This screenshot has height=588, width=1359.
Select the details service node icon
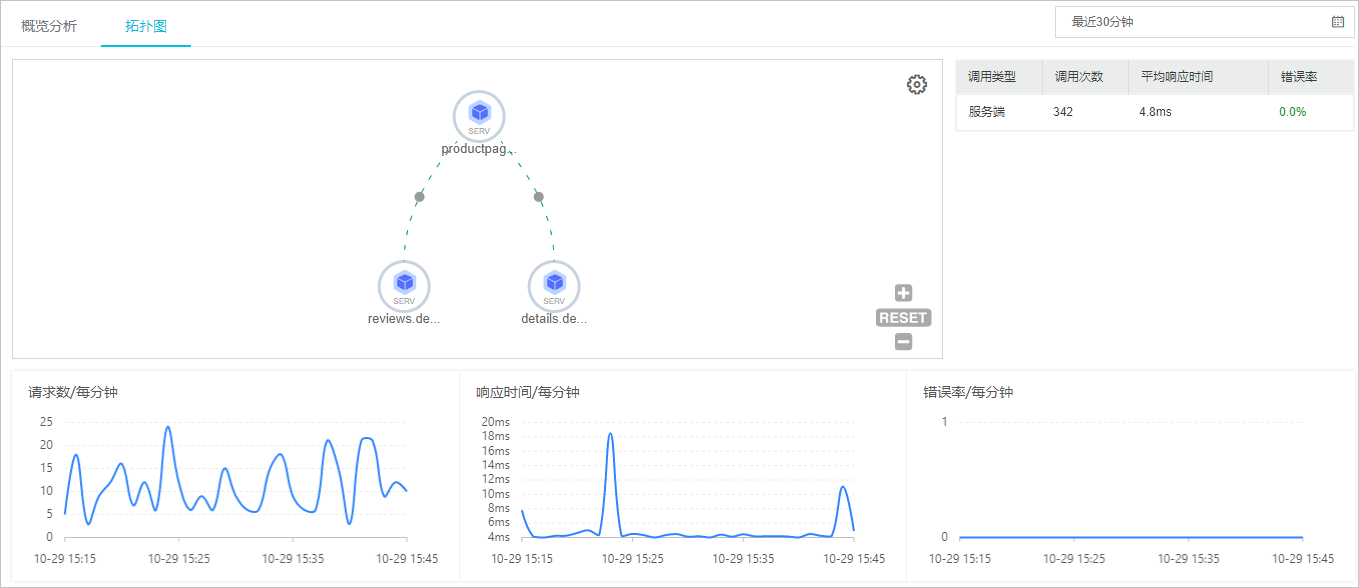[x=554, y=285]
